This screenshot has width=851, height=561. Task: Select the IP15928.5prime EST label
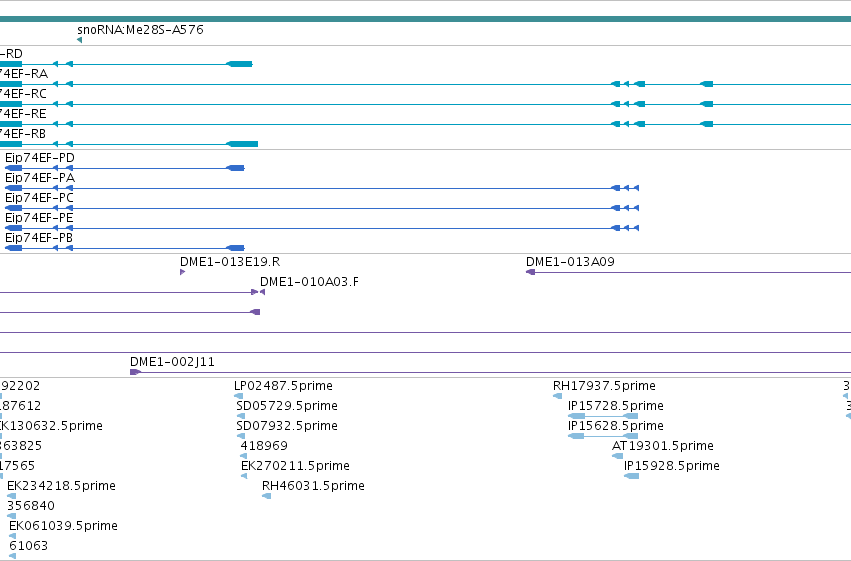point(672,466)
